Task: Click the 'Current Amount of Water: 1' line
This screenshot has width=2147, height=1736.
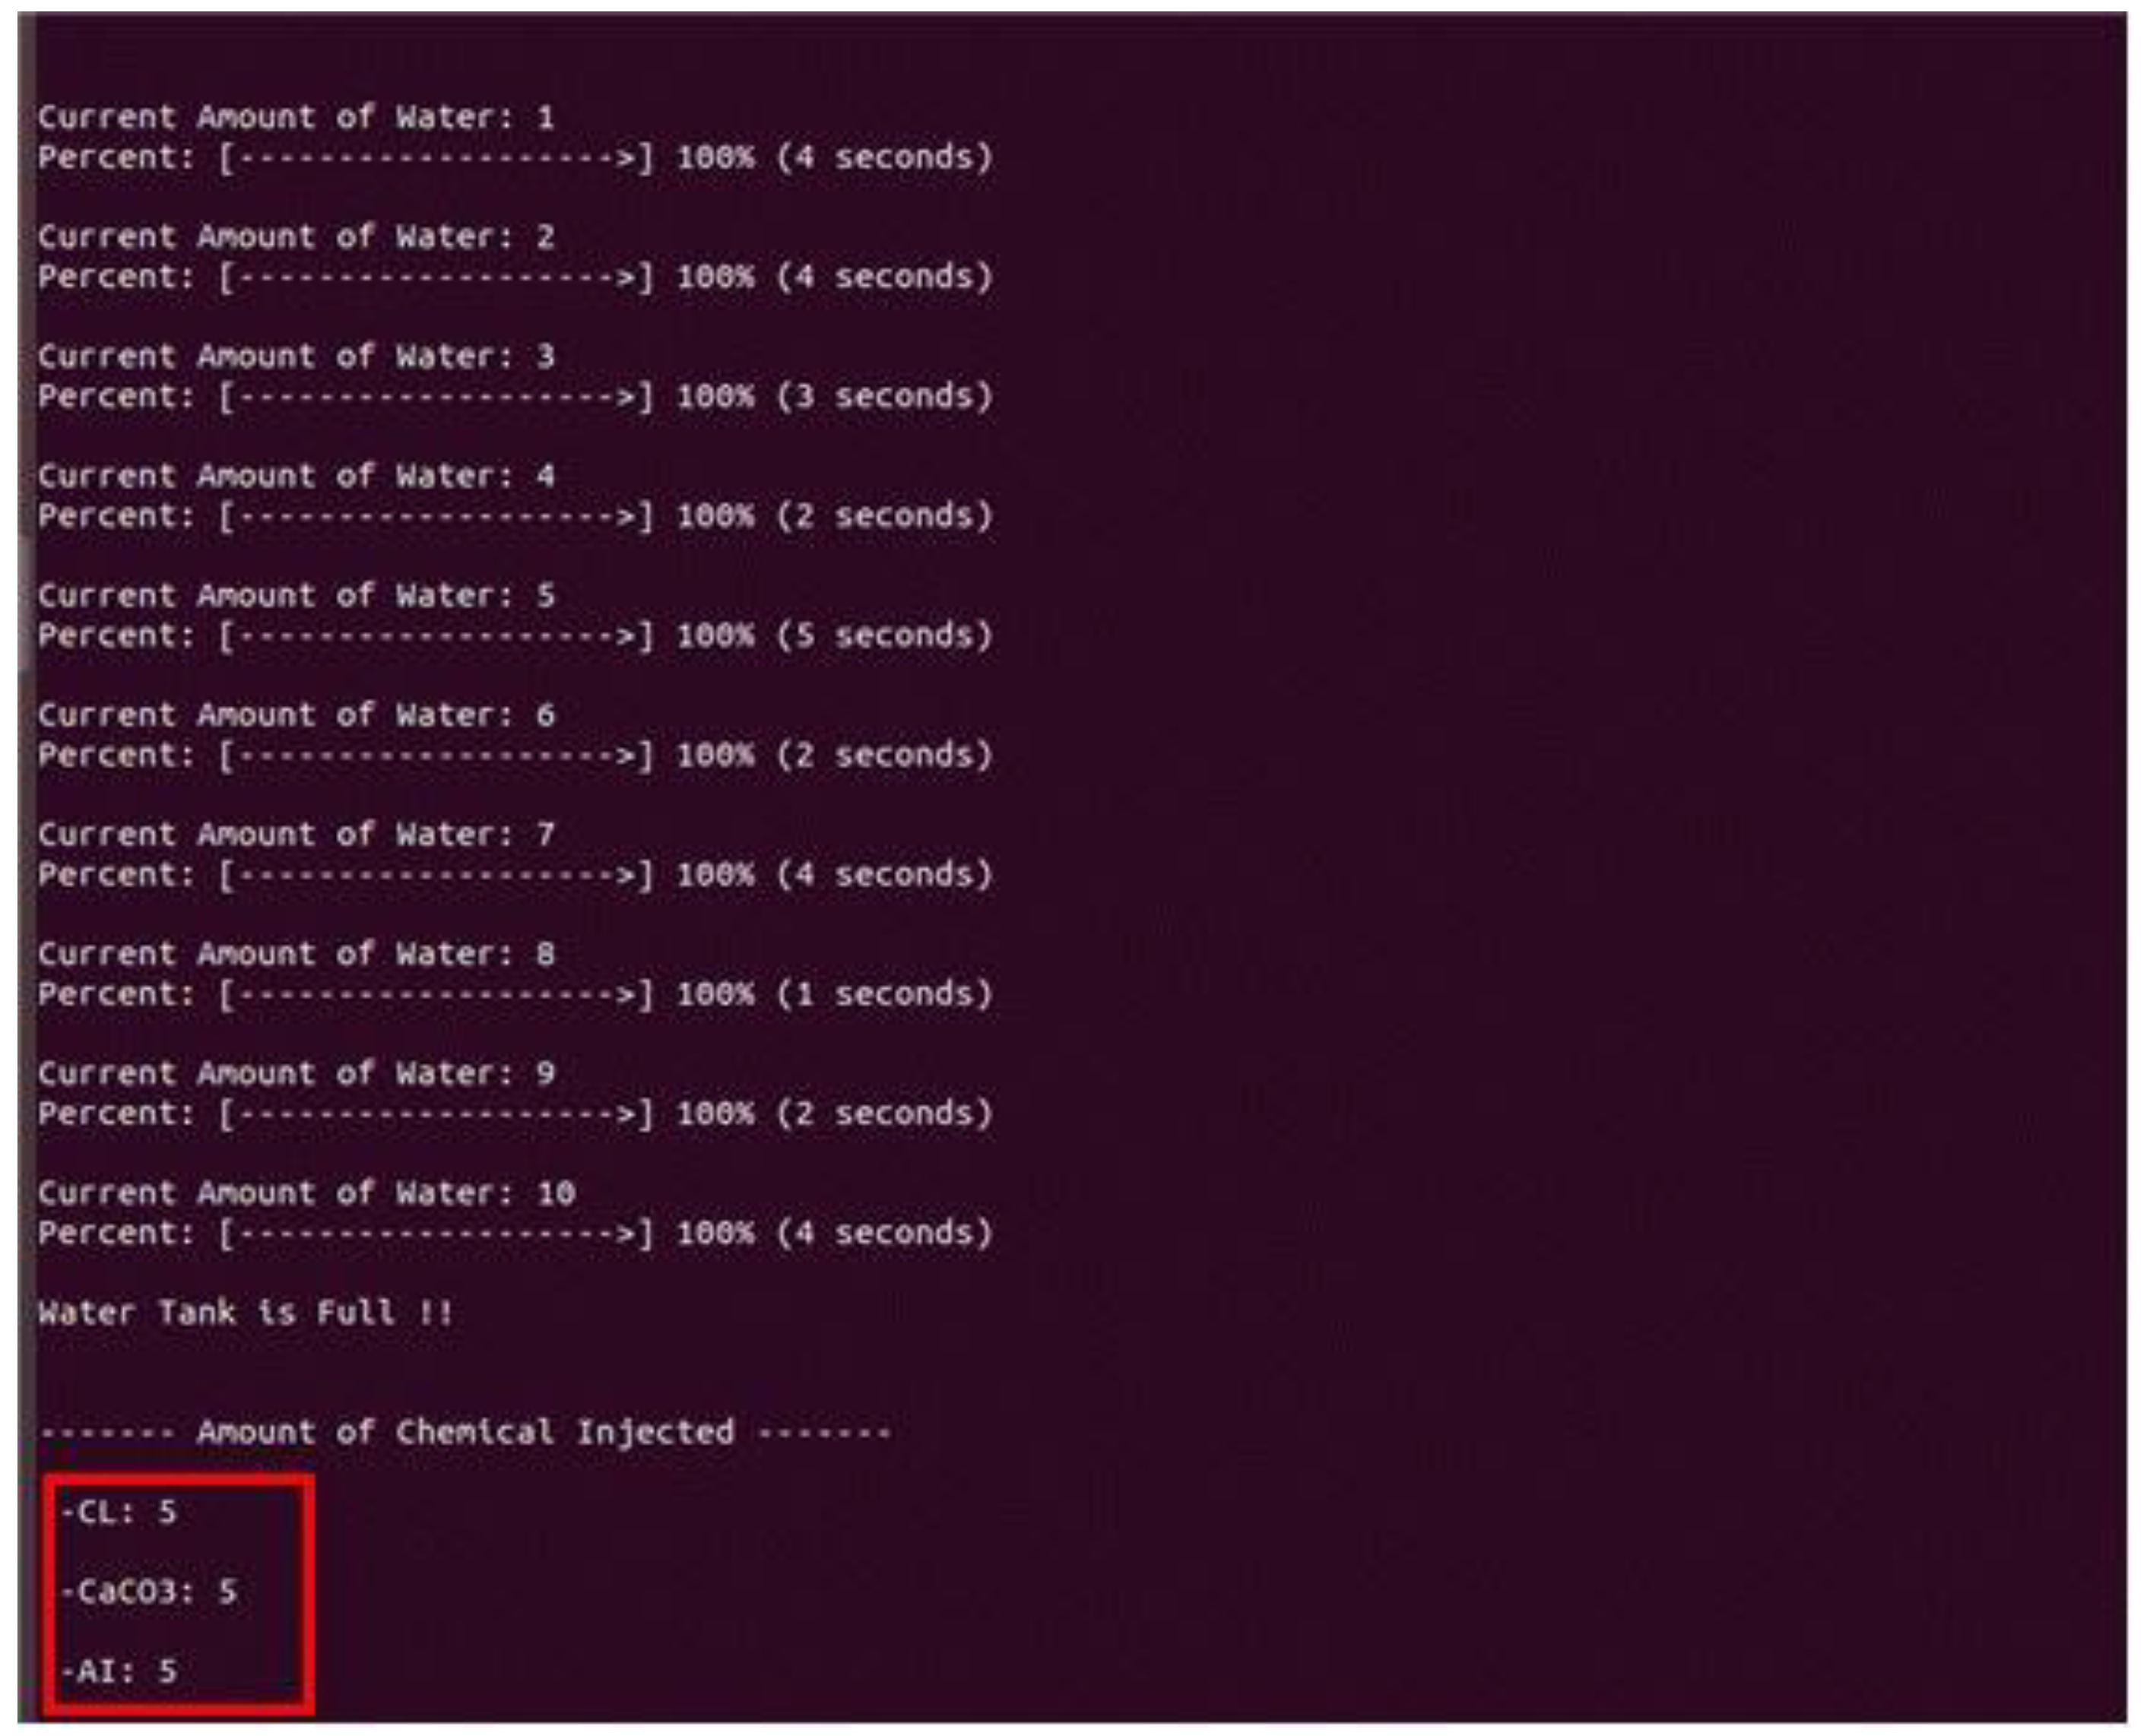Action: (x=296, y=118)
